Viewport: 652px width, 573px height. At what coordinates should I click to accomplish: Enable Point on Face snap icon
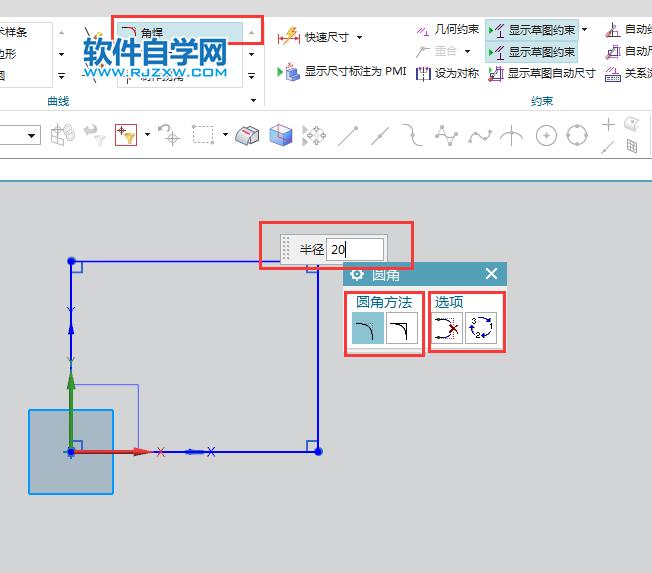(632, 123)
